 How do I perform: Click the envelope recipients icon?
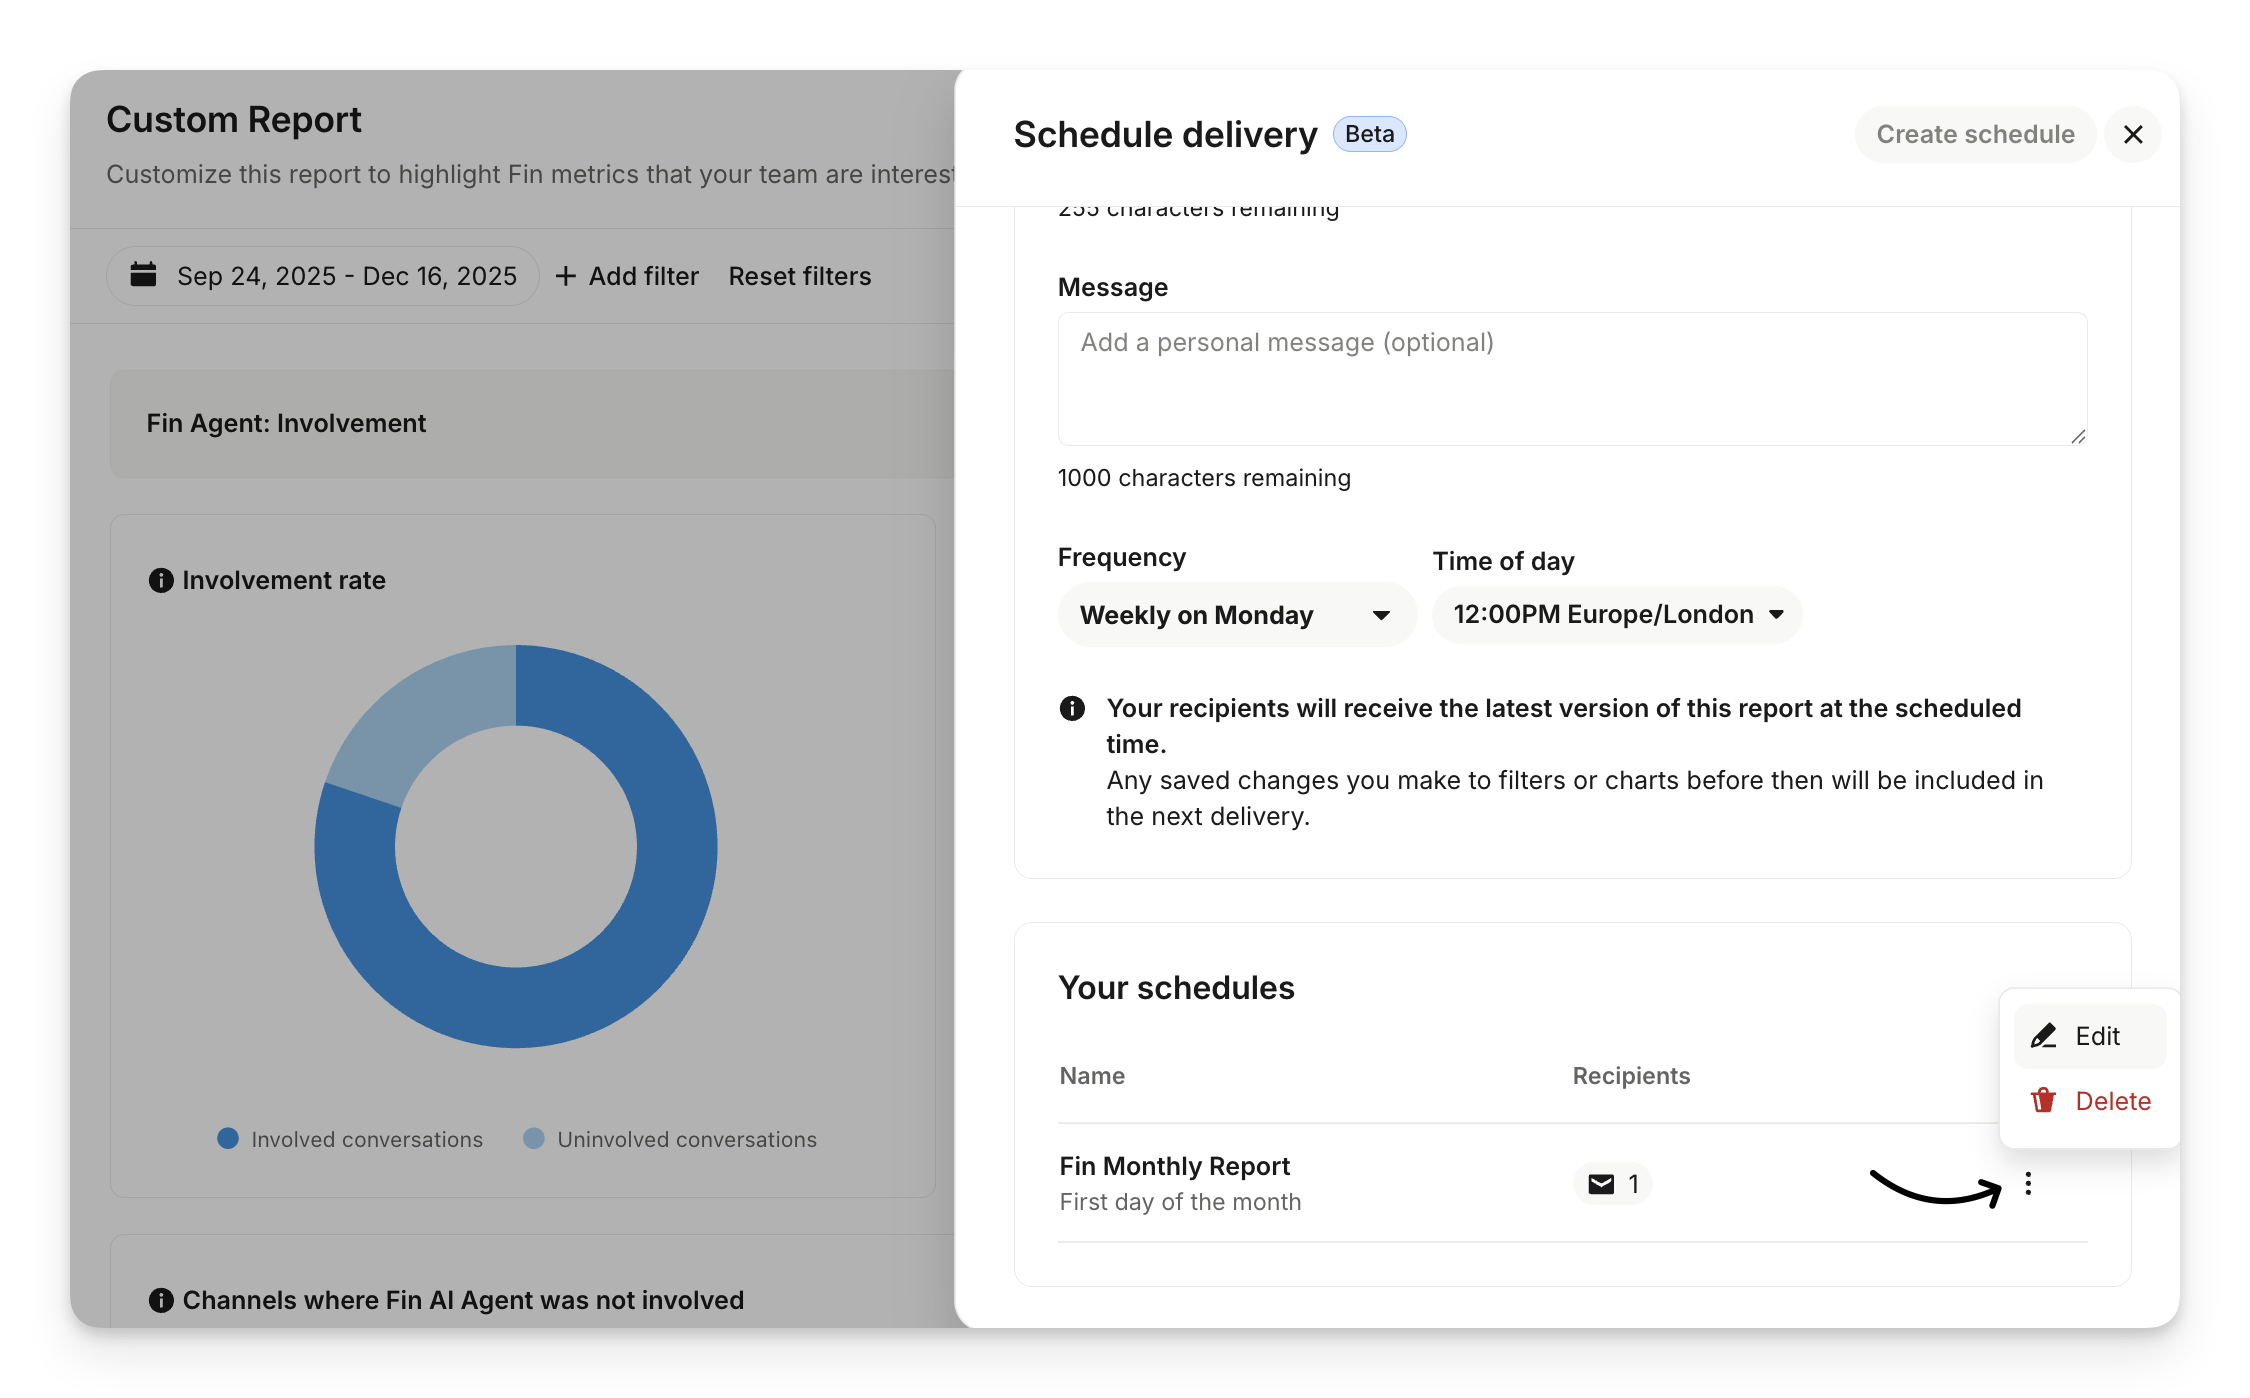point(1601,1184)
